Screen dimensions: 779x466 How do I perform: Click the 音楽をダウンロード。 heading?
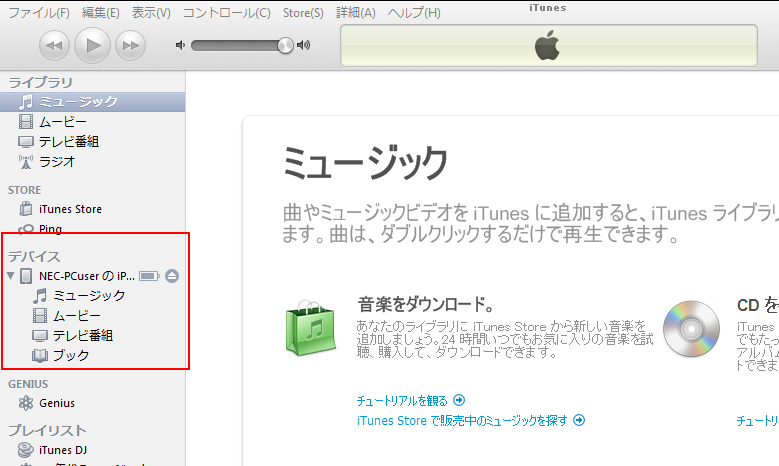point(426,305)
